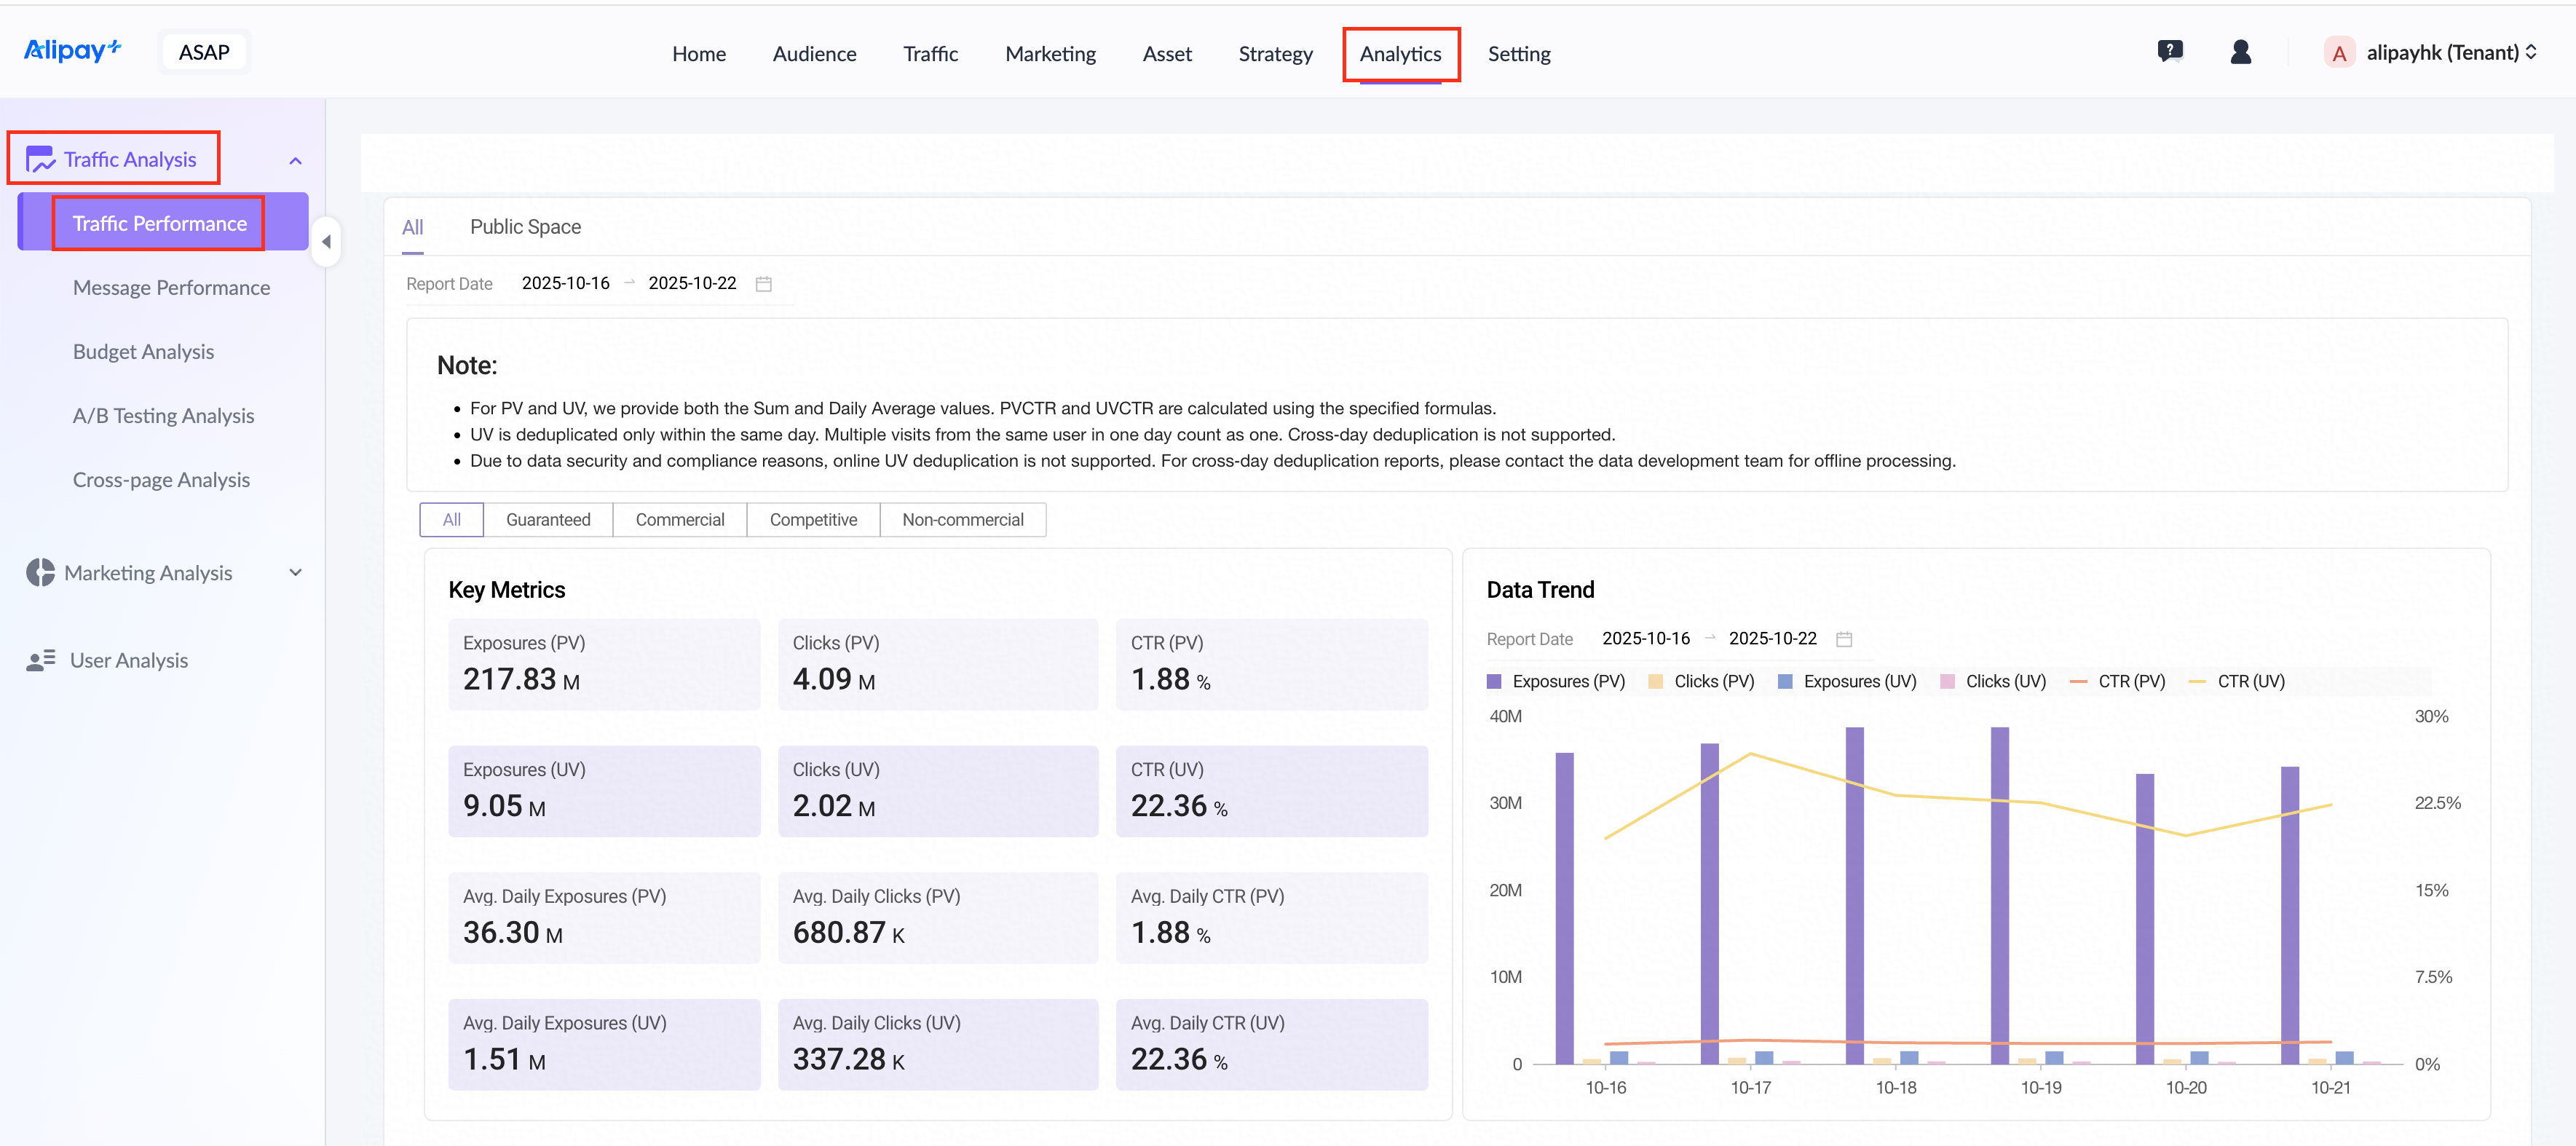The width and height of the screenshot is (2576, 1146).
Task: Open the Data Trend calendar icon
Action: point(1844,639)
